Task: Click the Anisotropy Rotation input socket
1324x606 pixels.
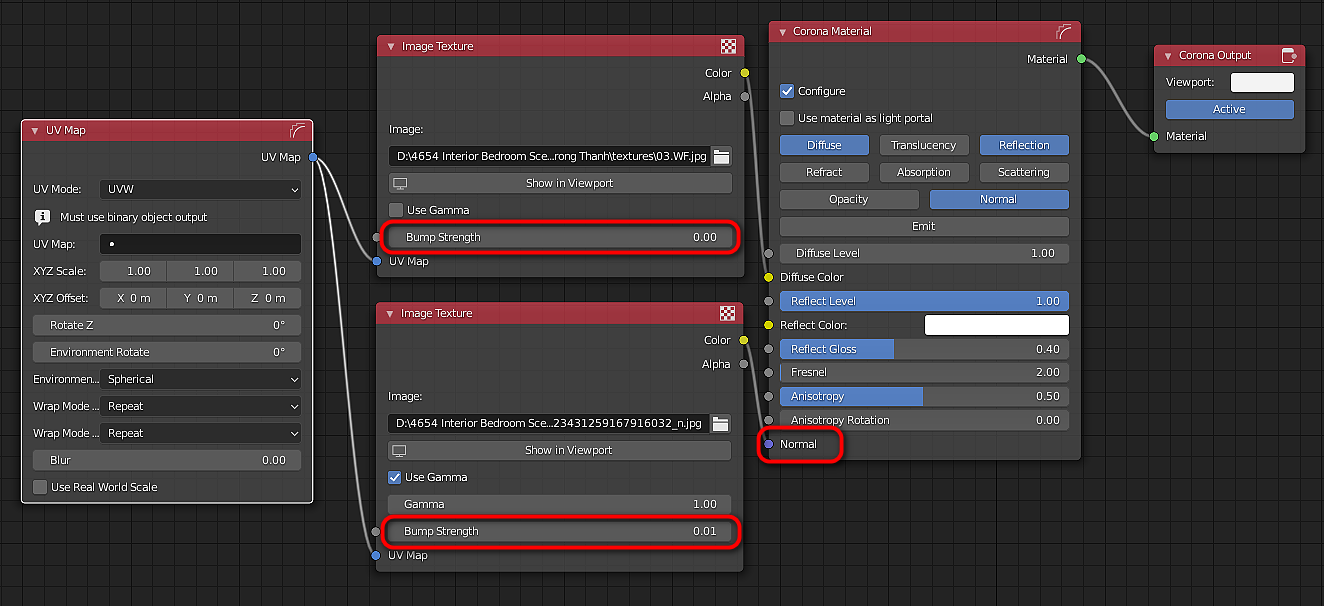Action: coord(768,420)
